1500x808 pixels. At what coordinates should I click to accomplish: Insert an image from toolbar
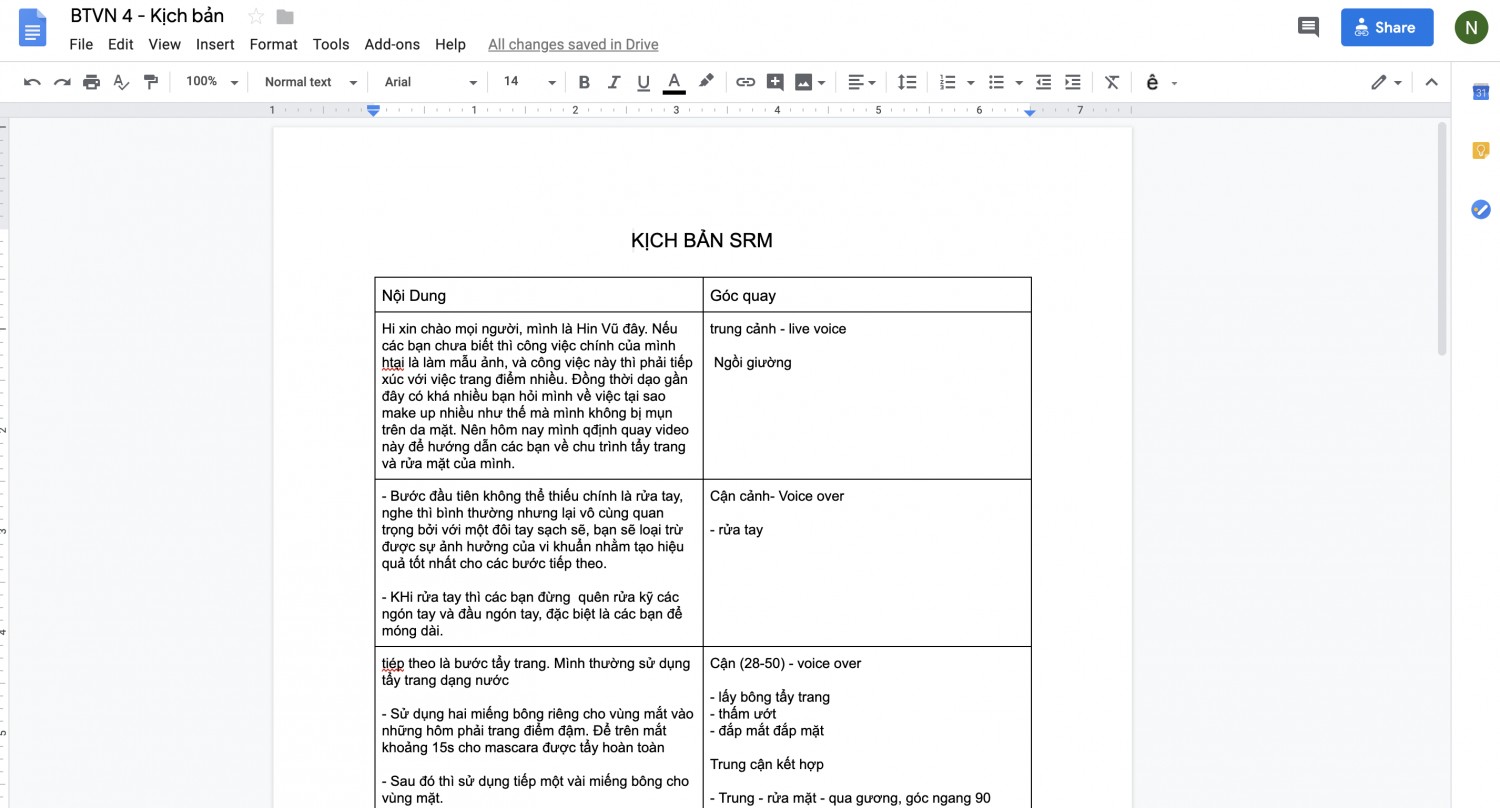[803, 82]
